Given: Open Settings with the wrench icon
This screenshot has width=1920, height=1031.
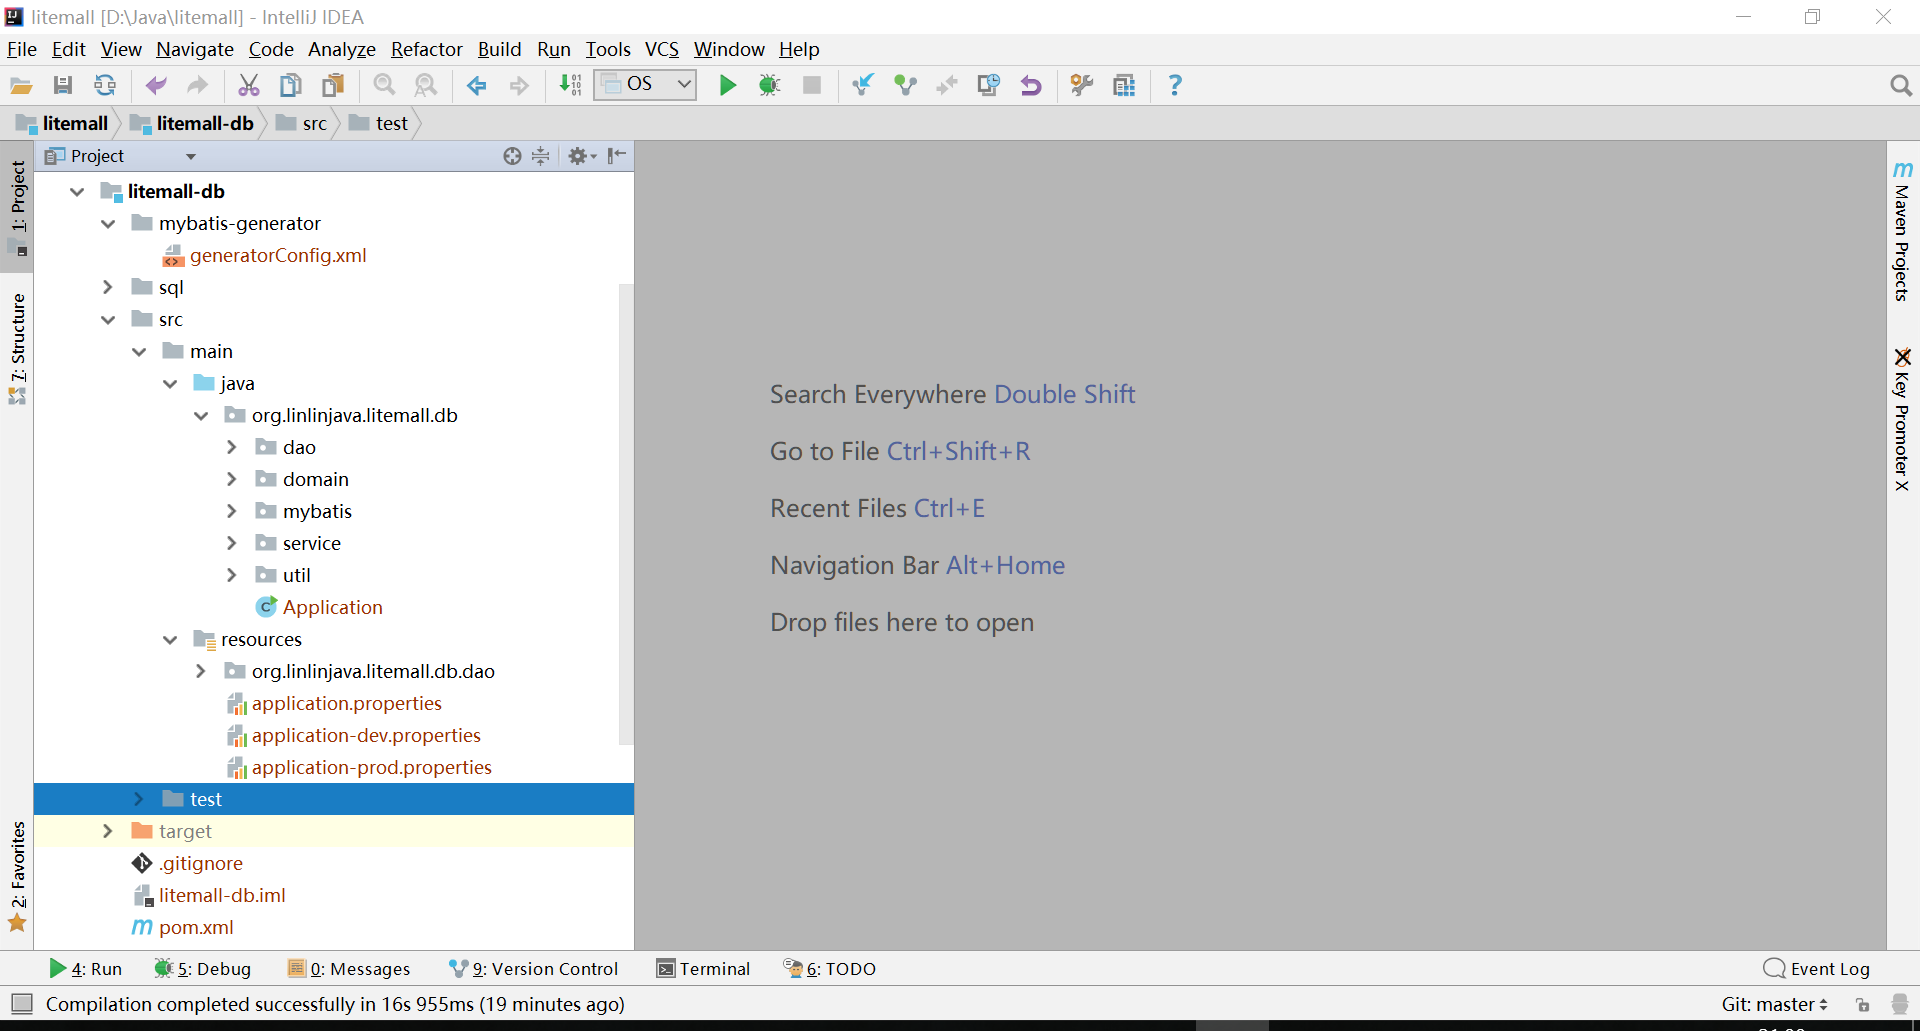Looking at the screenshot, I should click(x=1082, y=86).
